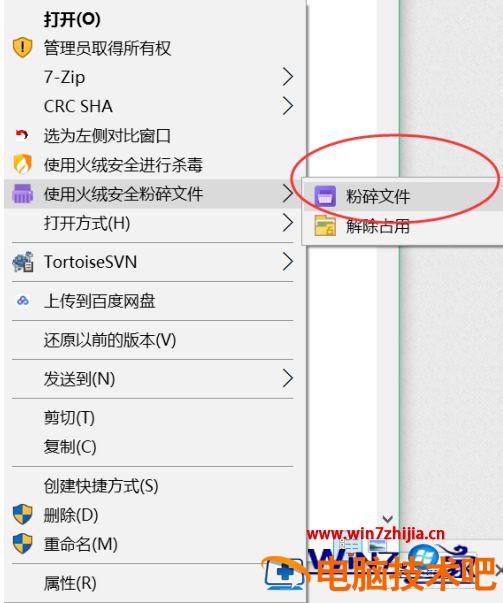
Task: Expand the TortoiseSVN submenu chevron
Action: (288, 262)
